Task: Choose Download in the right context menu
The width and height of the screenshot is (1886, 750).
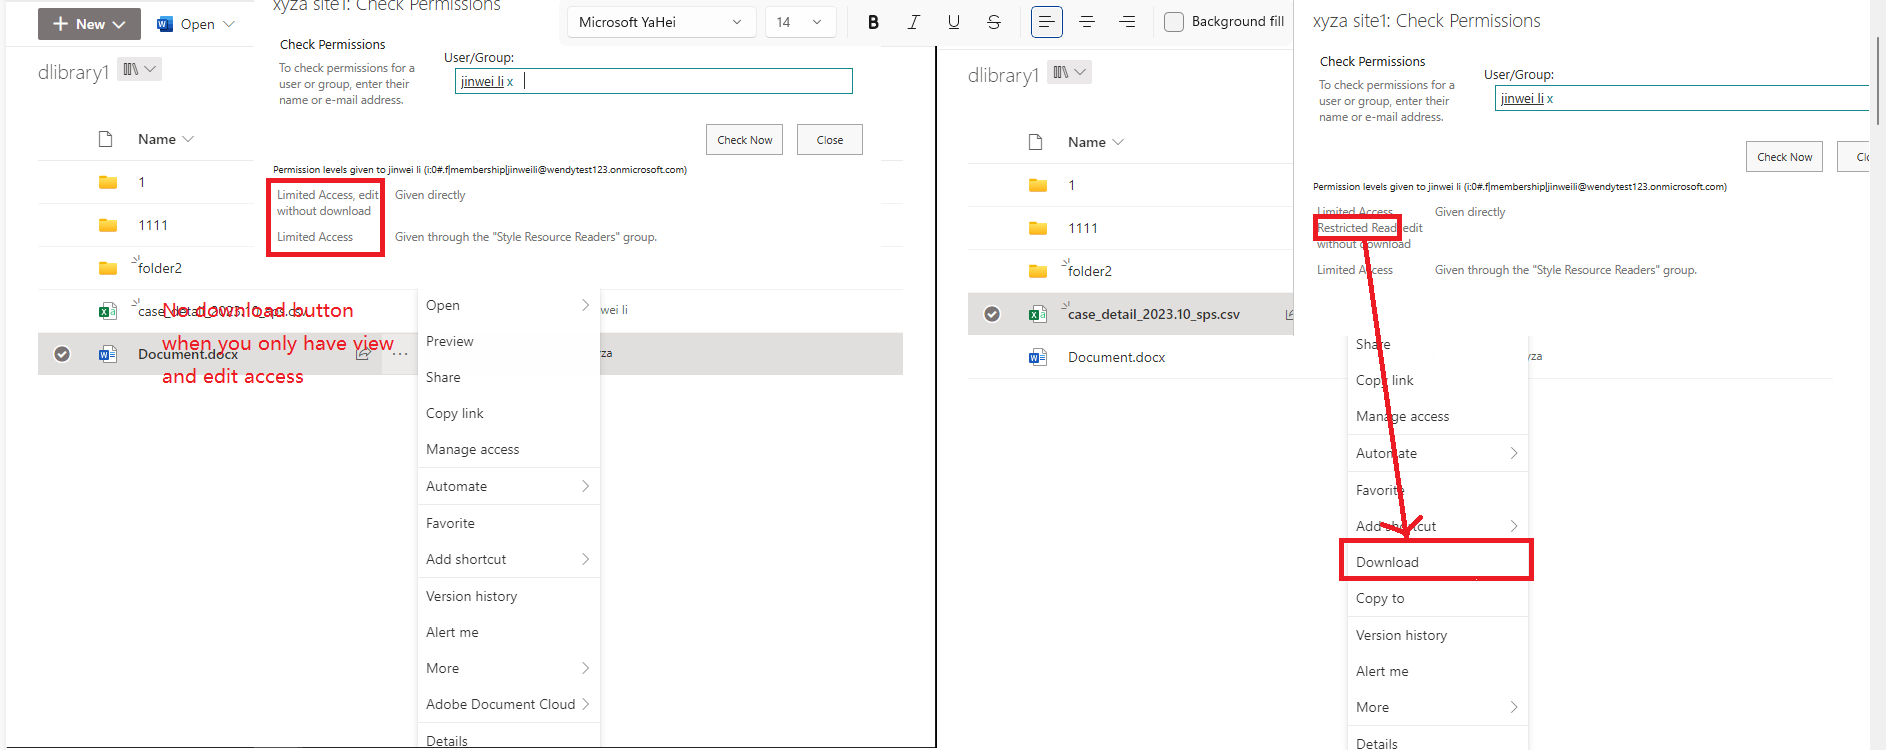Action: [x=1438, y=562]
